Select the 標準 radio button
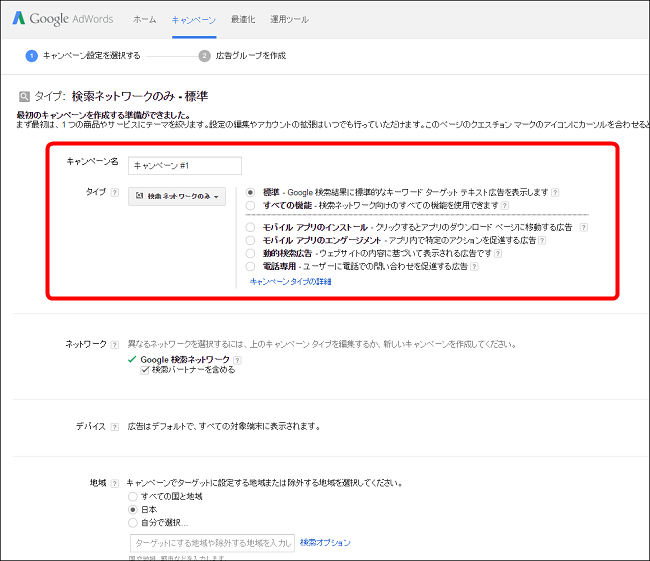Screen dimensions: 650x561 point(250,192)
